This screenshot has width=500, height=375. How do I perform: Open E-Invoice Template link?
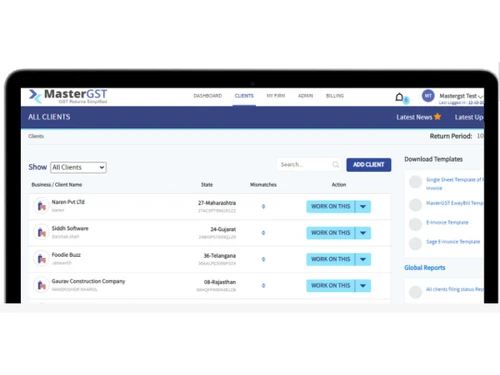click(x=447, y=222)
